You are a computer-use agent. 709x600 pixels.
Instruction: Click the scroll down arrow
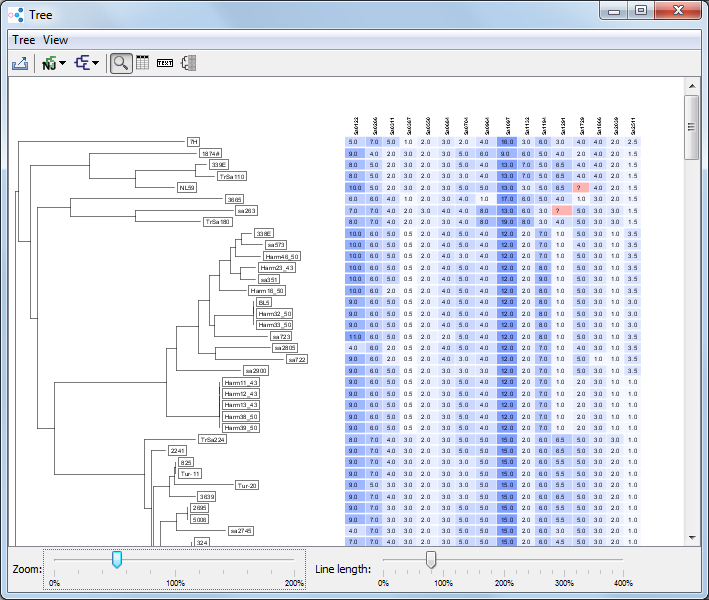[x=691, y=538]
